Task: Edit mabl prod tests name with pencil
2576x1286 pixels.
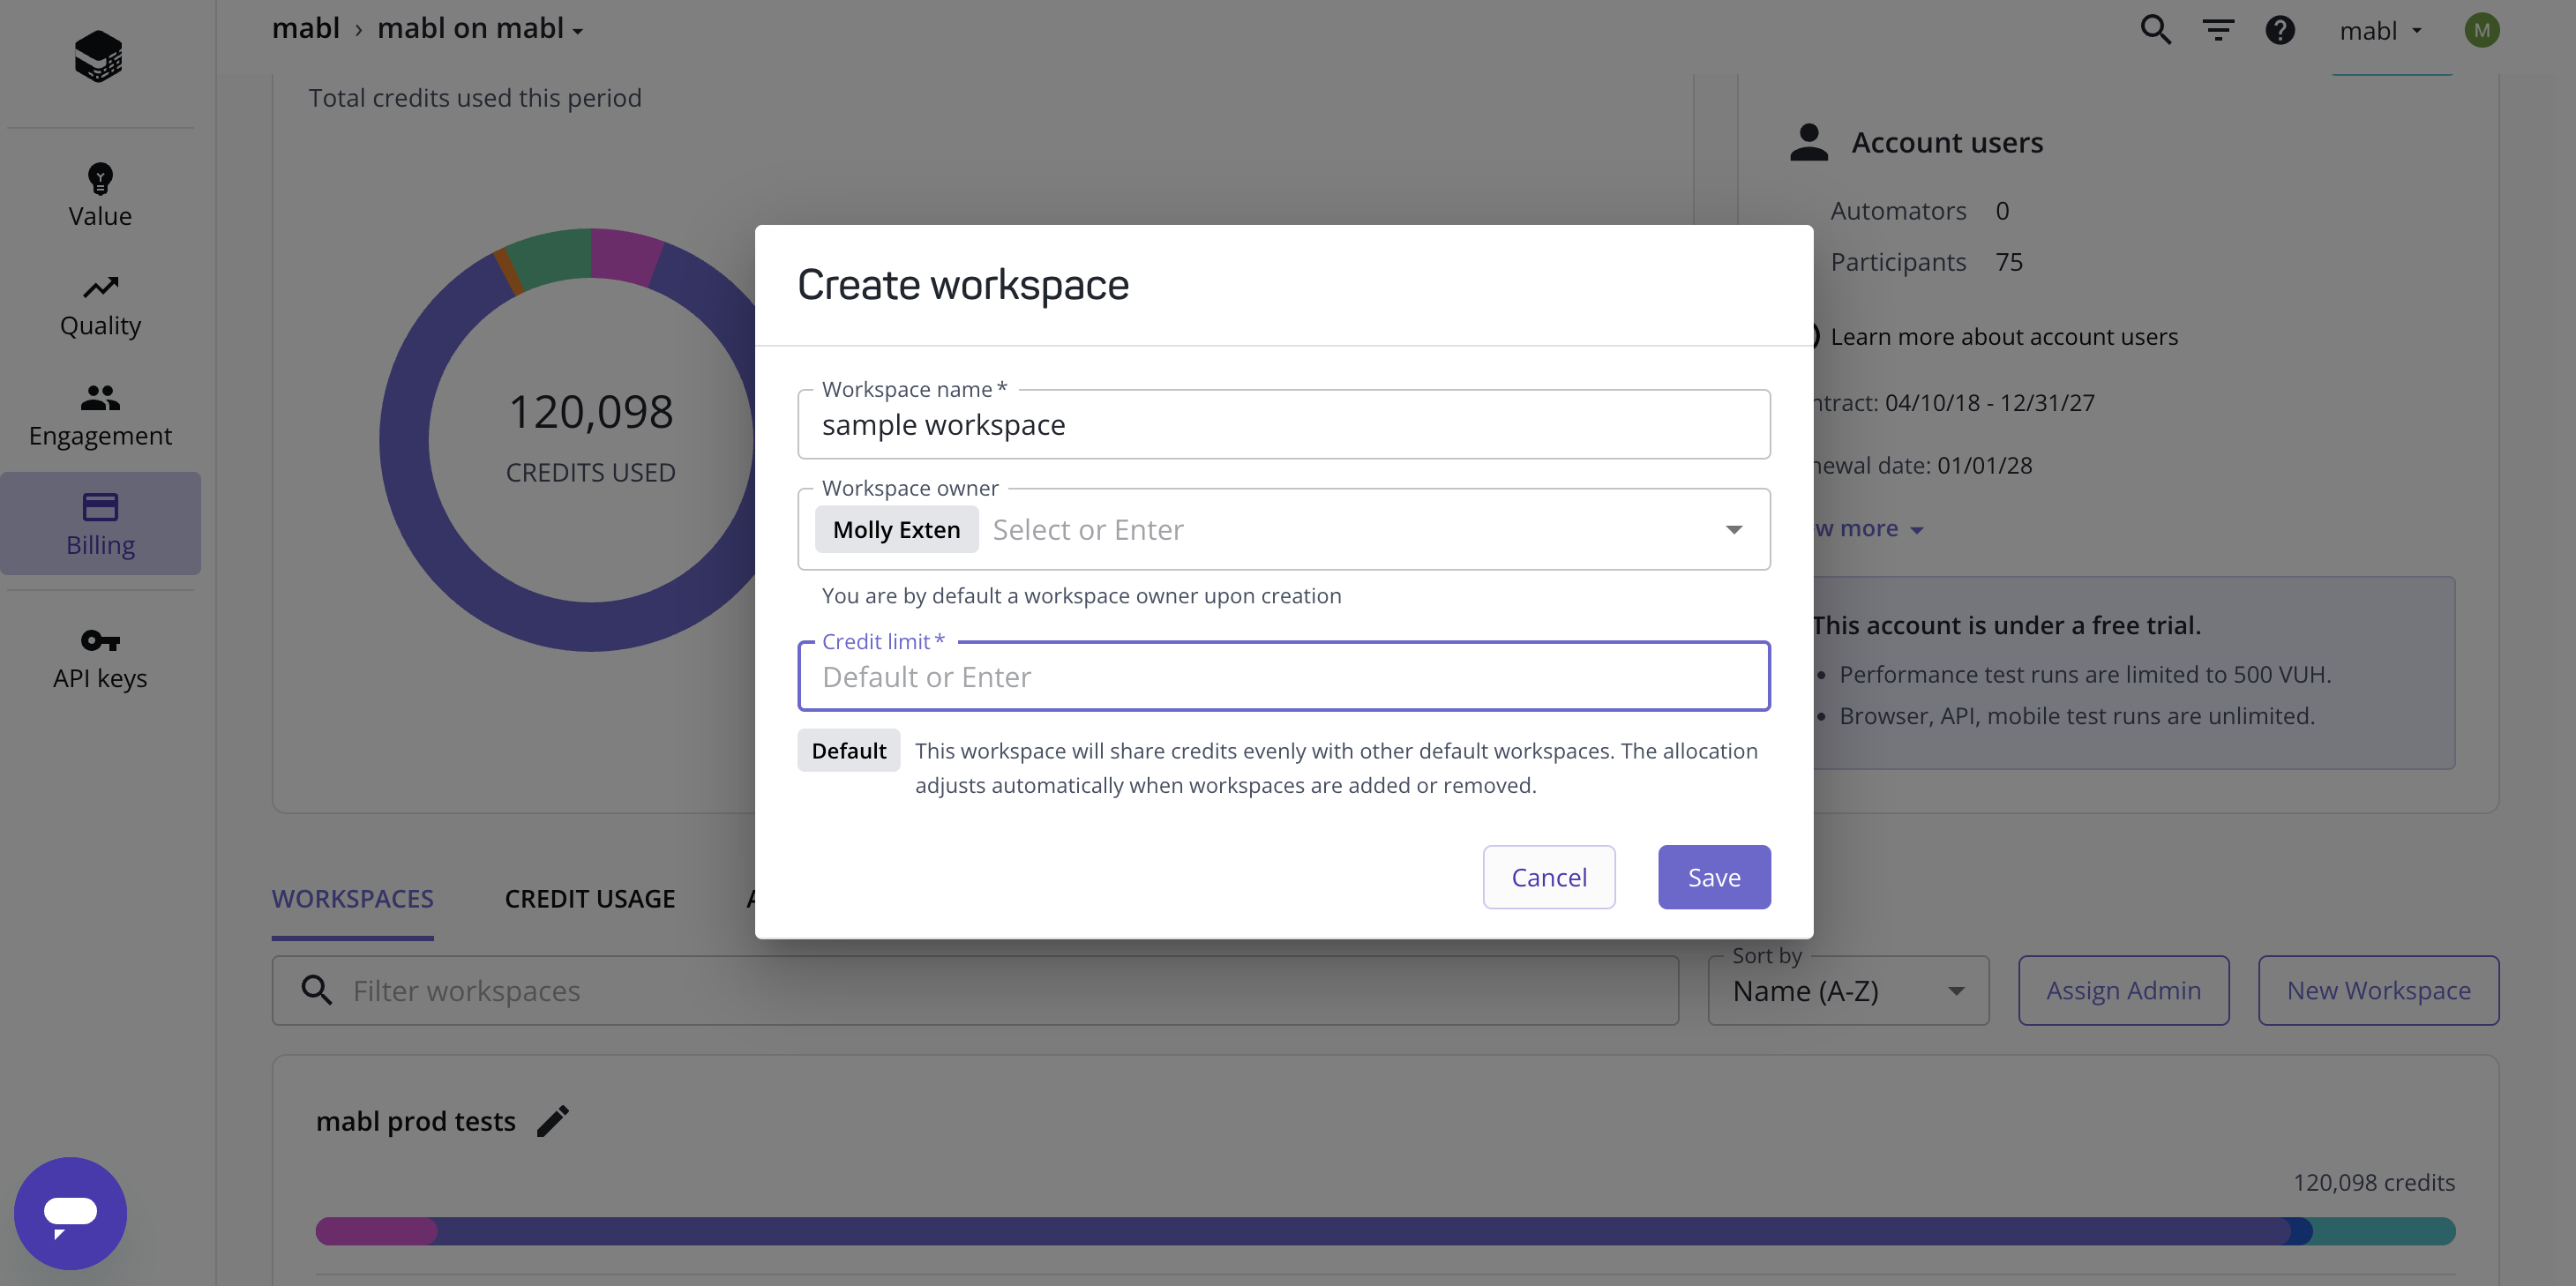Action: coord(553,1121)
